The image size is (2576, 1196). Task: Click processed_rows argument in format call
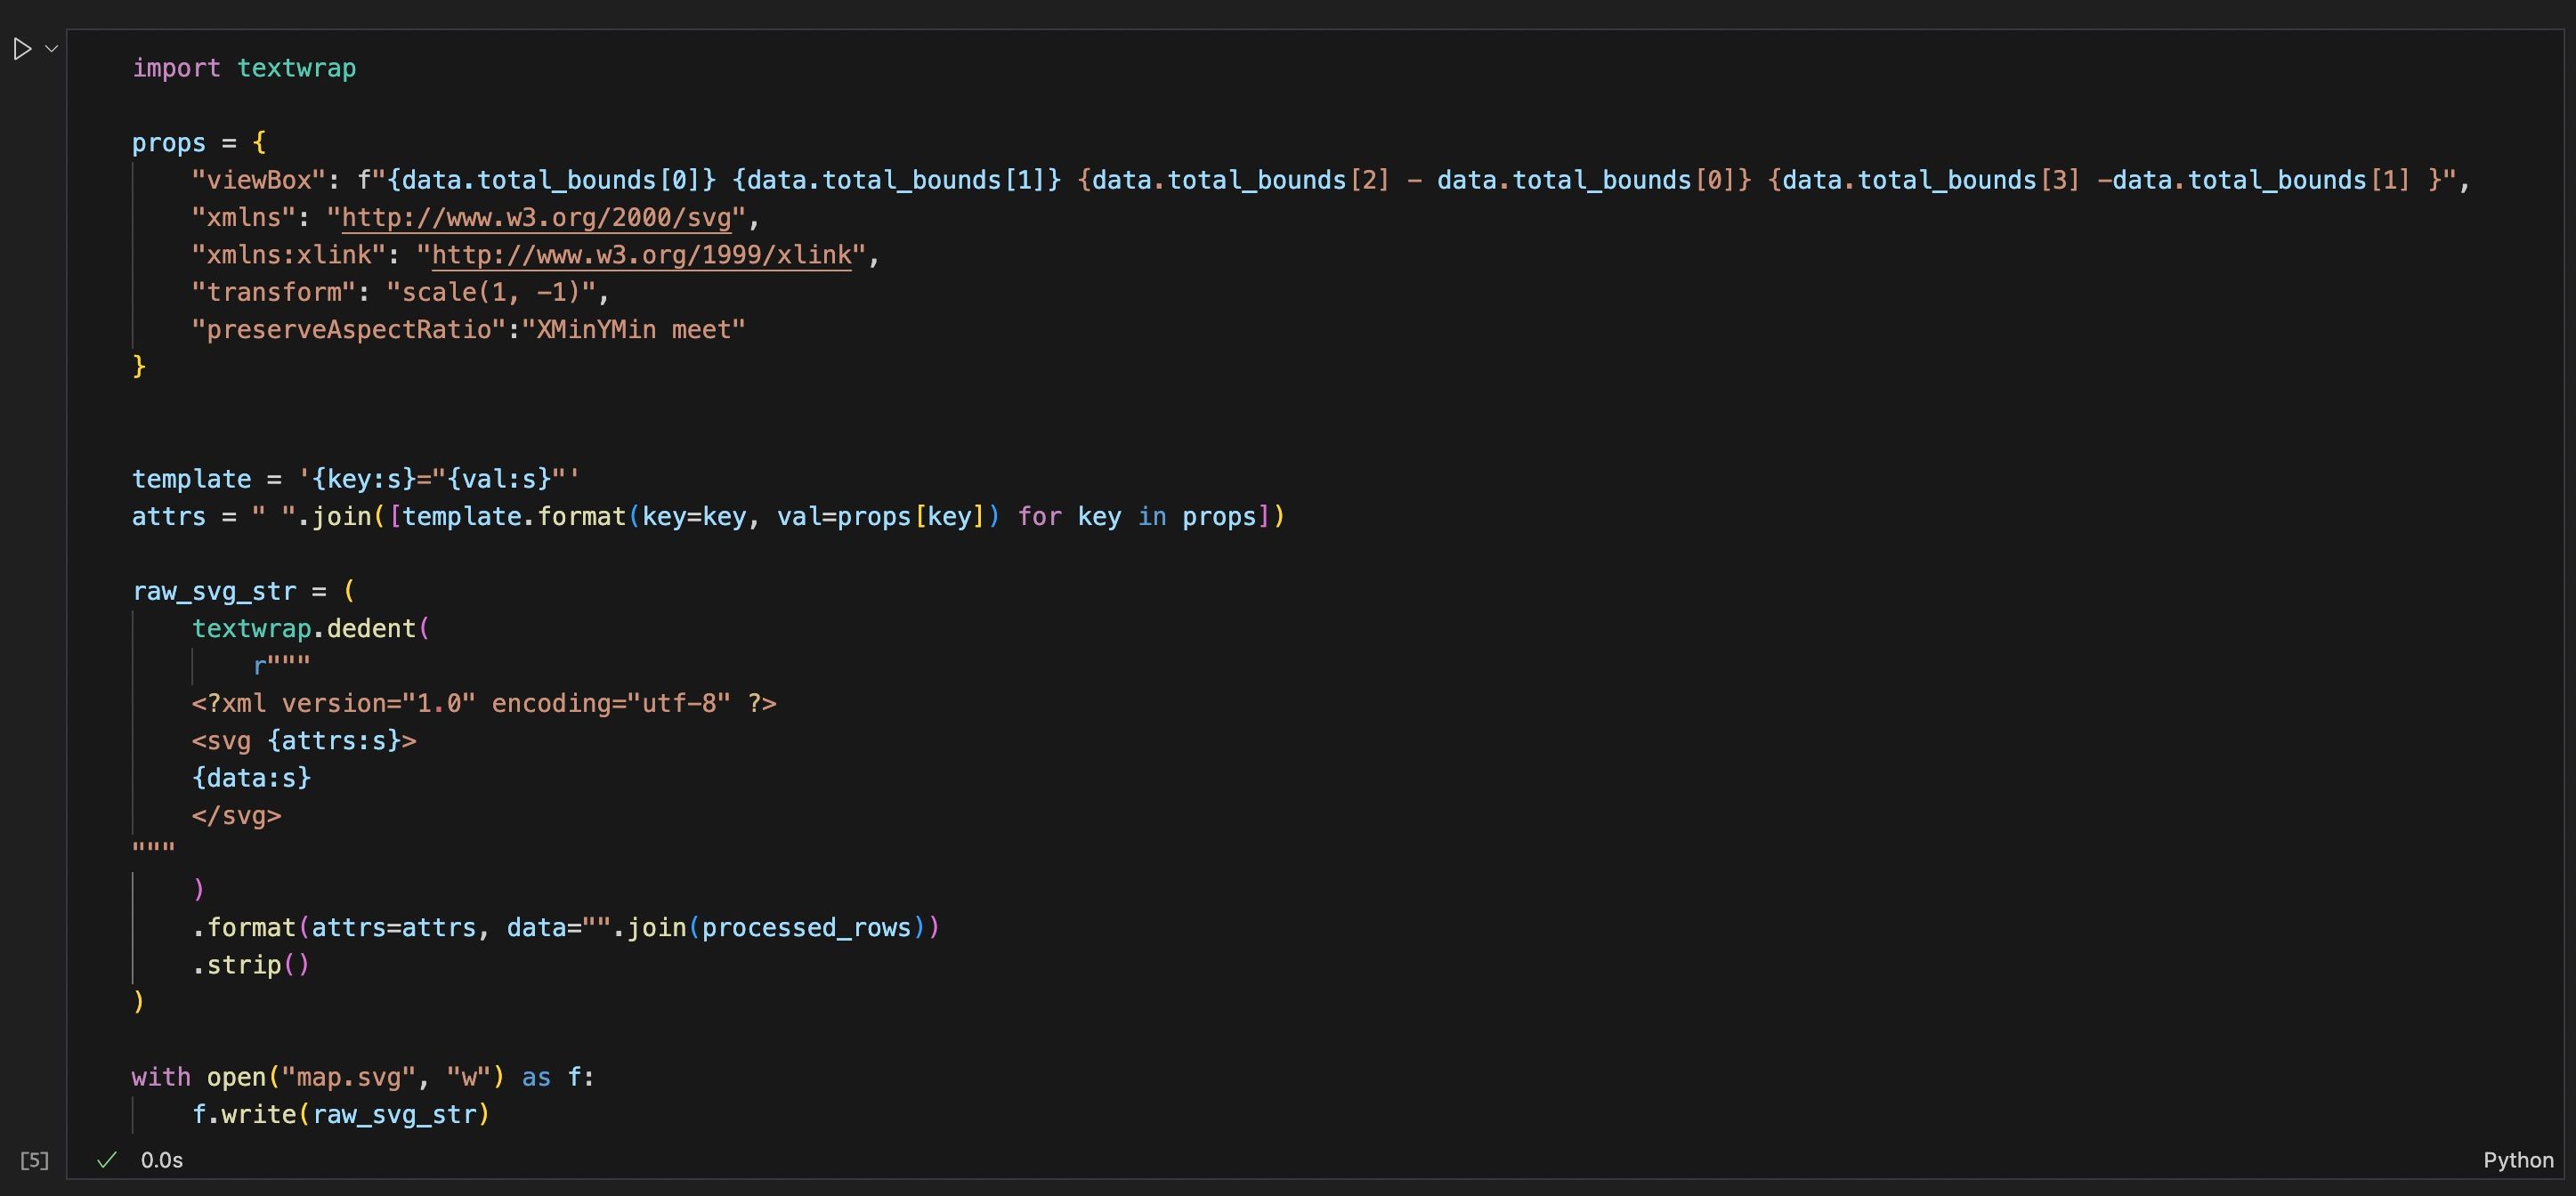pos(806,928)
